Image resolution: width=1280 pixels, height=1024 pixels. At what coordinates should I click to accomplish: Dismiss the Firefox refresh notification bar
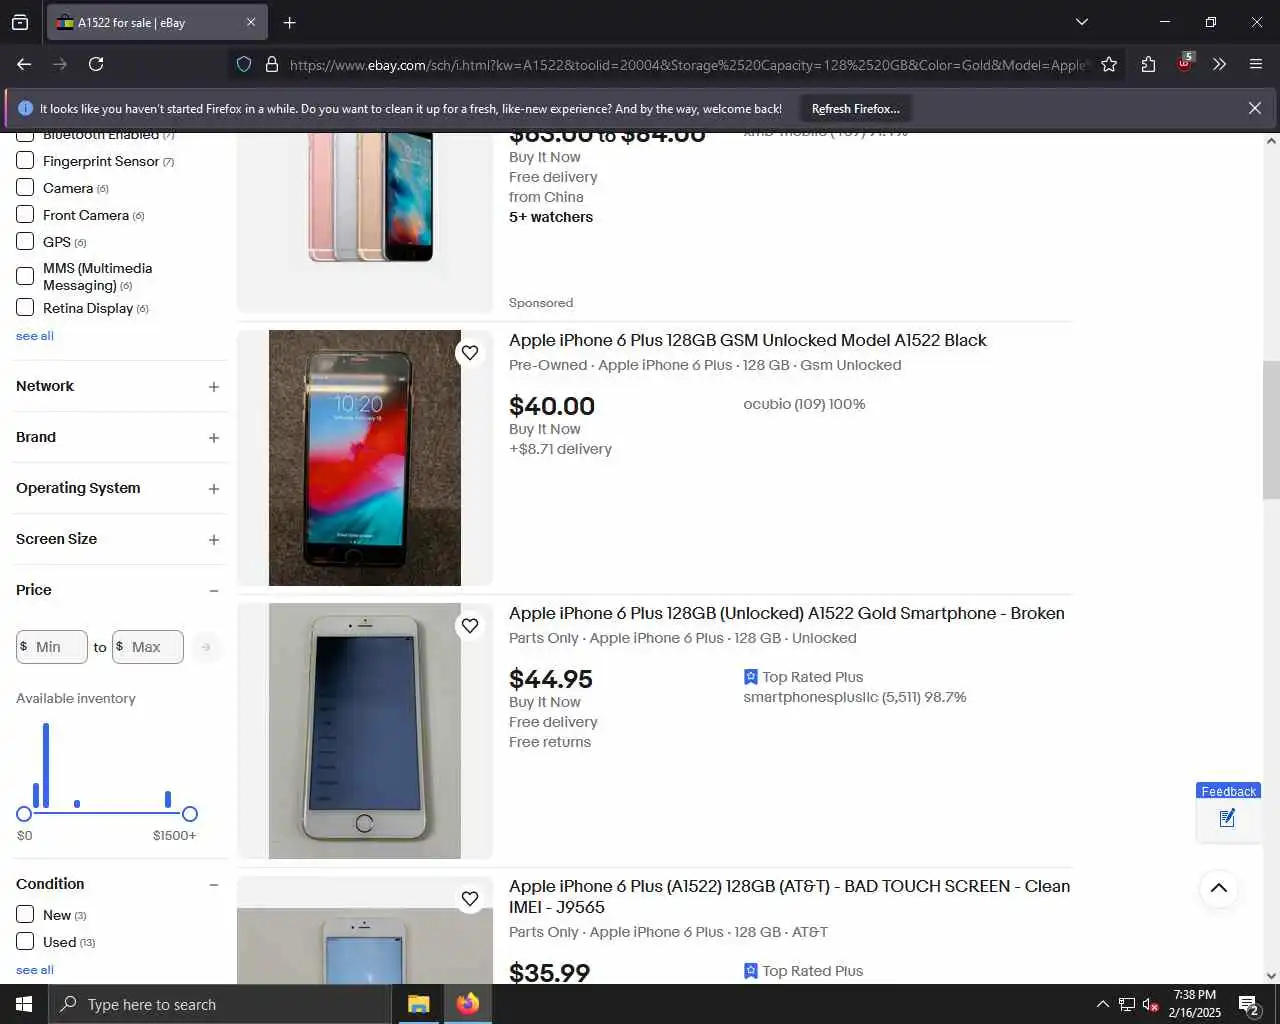point(1255,108)
